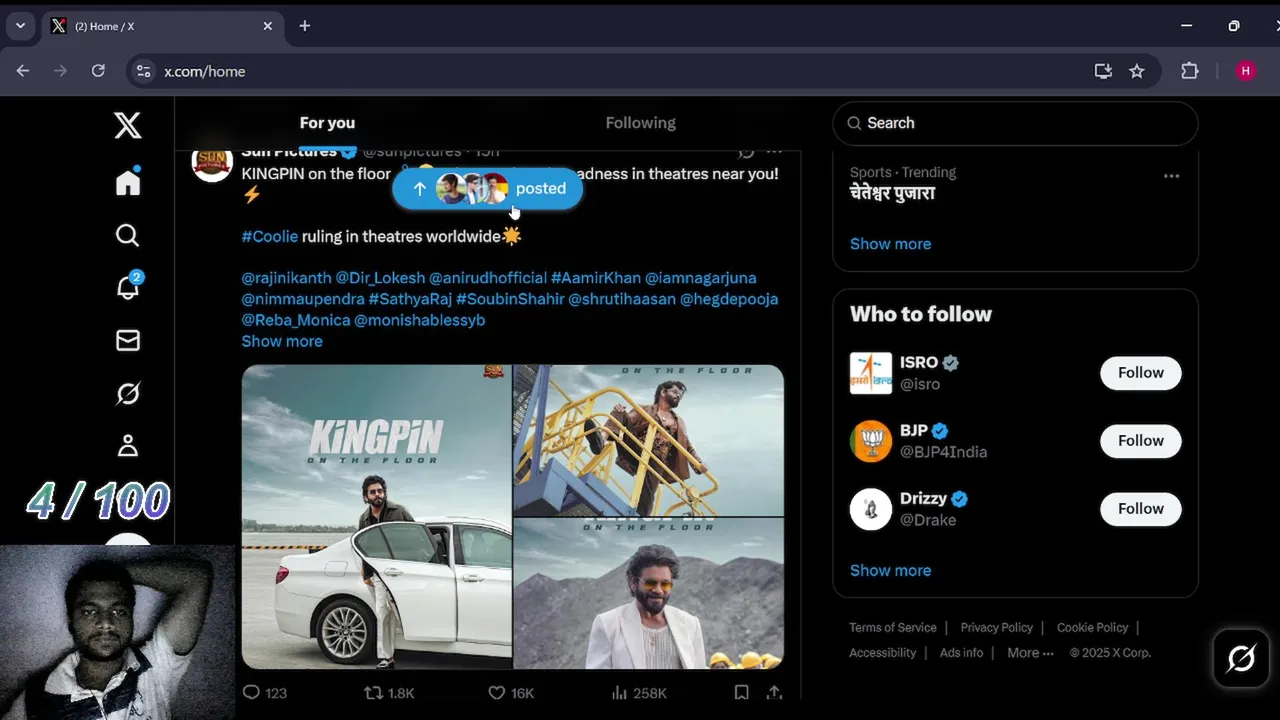Viewport: 1280px width, 720px height.
Task: Open more options for trending topic
Action: pos(1171,176)
